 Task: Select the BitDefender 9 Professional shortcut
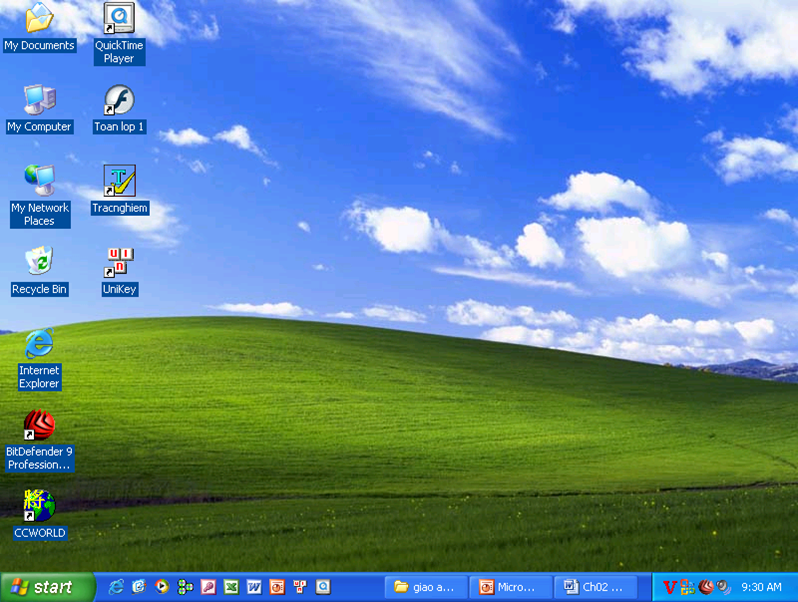pos(40,440)
